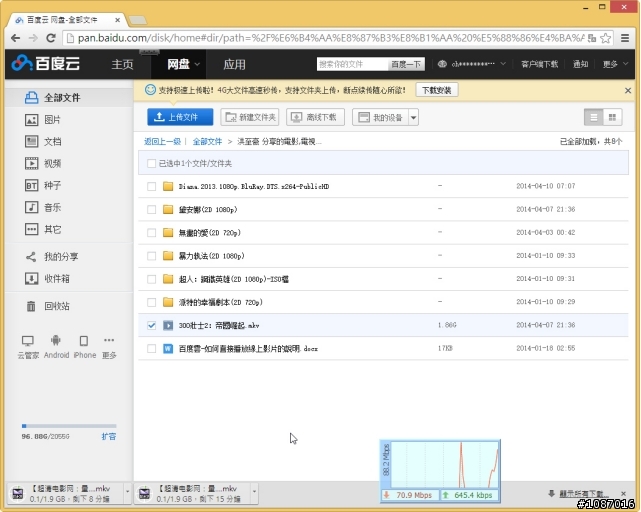The height and width of the screenshot is (512, 641).
Task: Click the iPhone client icon
Action: tap(84, 341)
